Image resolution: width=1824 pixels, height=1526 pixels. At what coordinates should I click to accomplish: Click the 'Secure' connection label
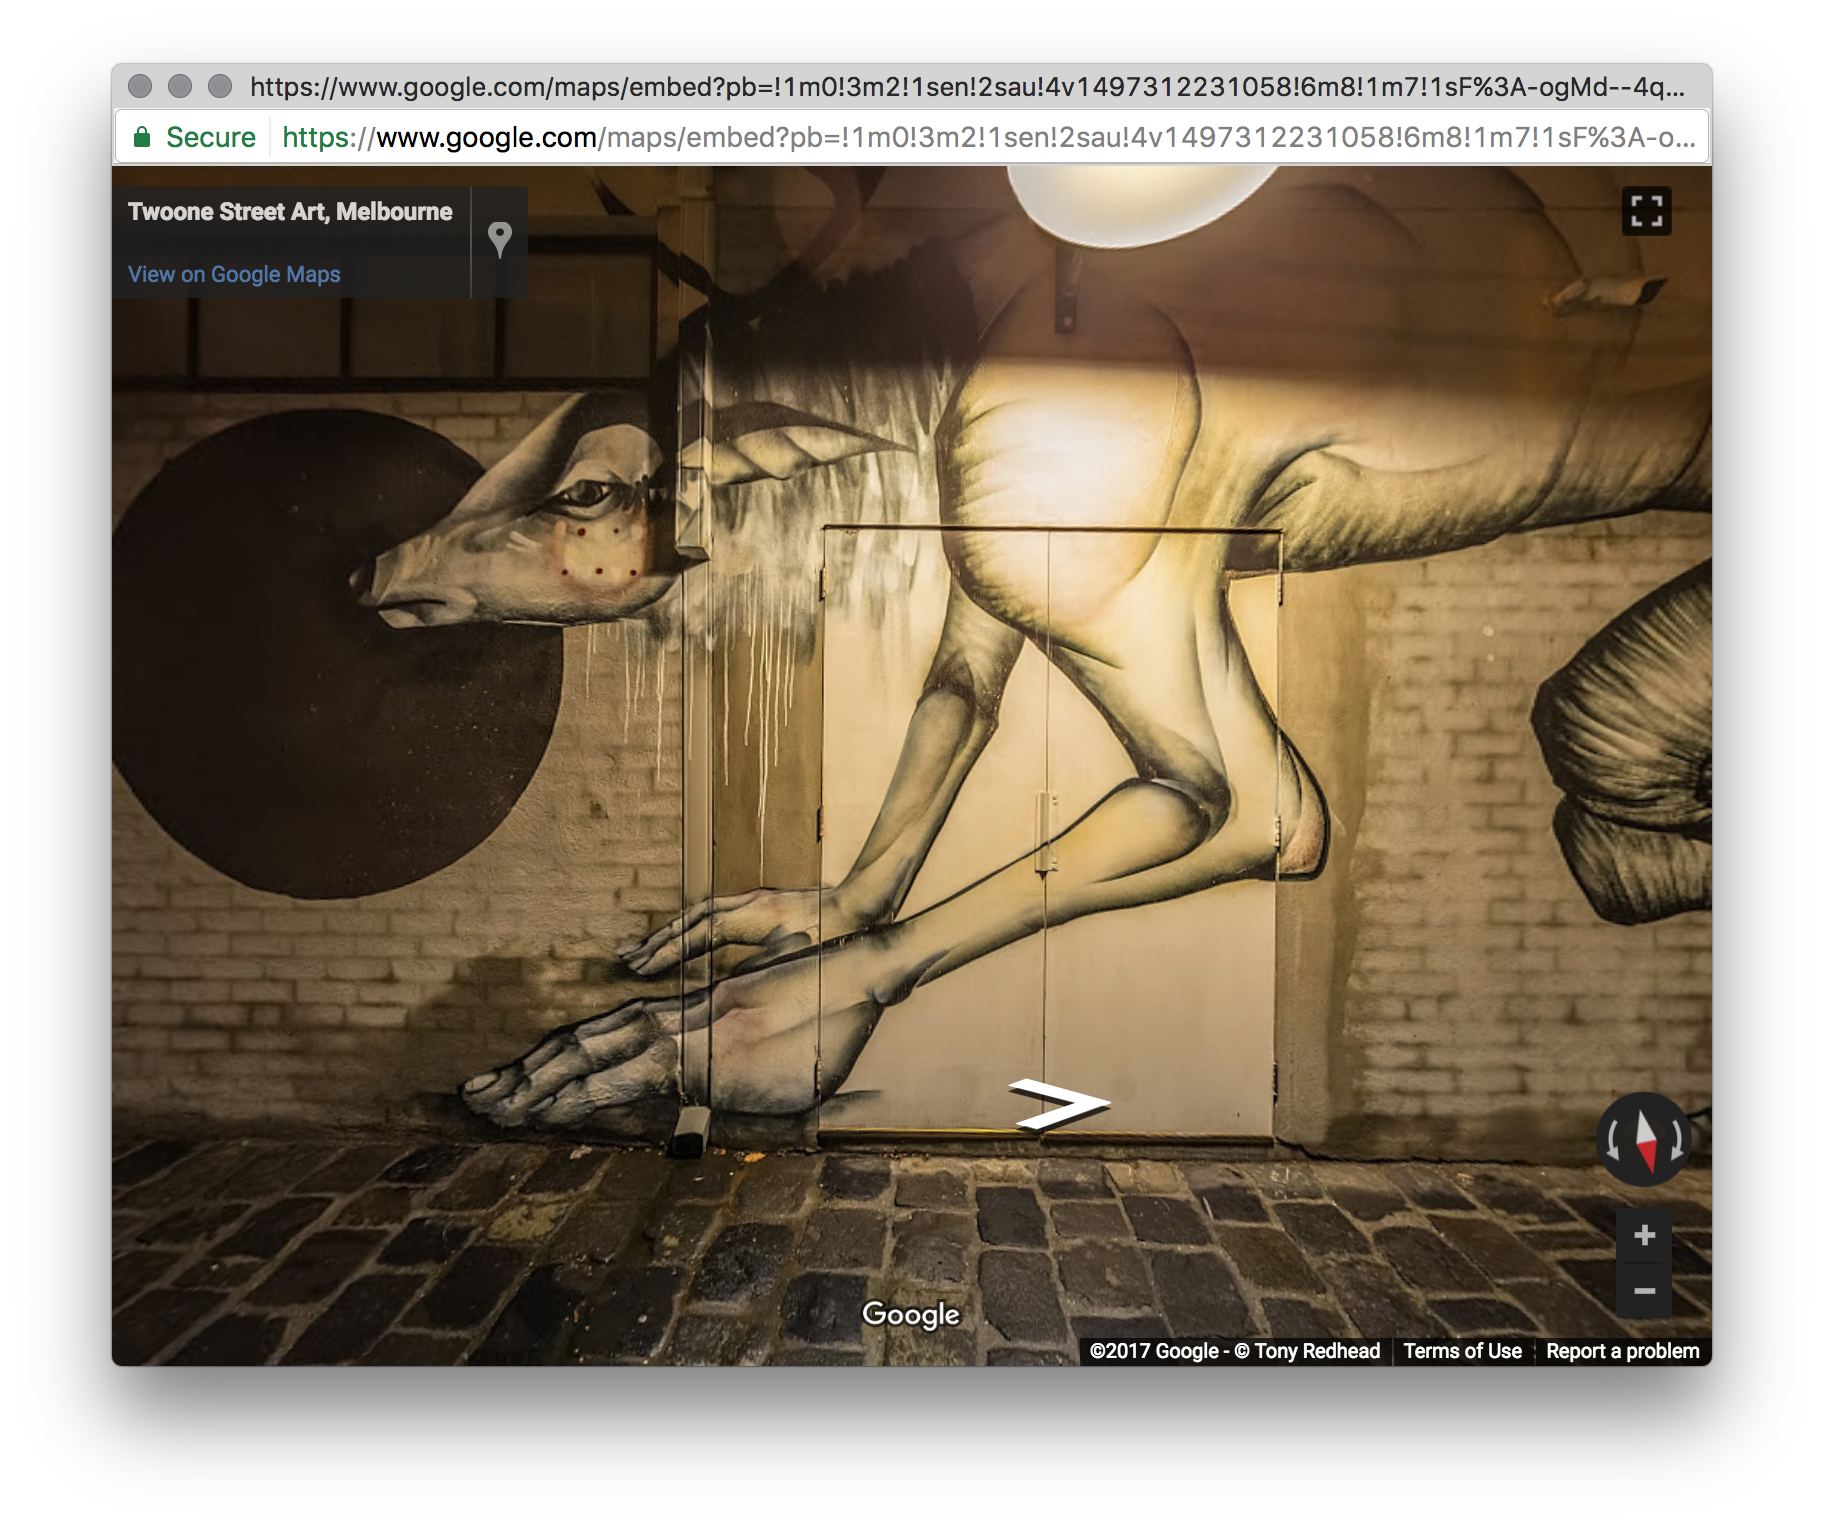pos(210,137)
